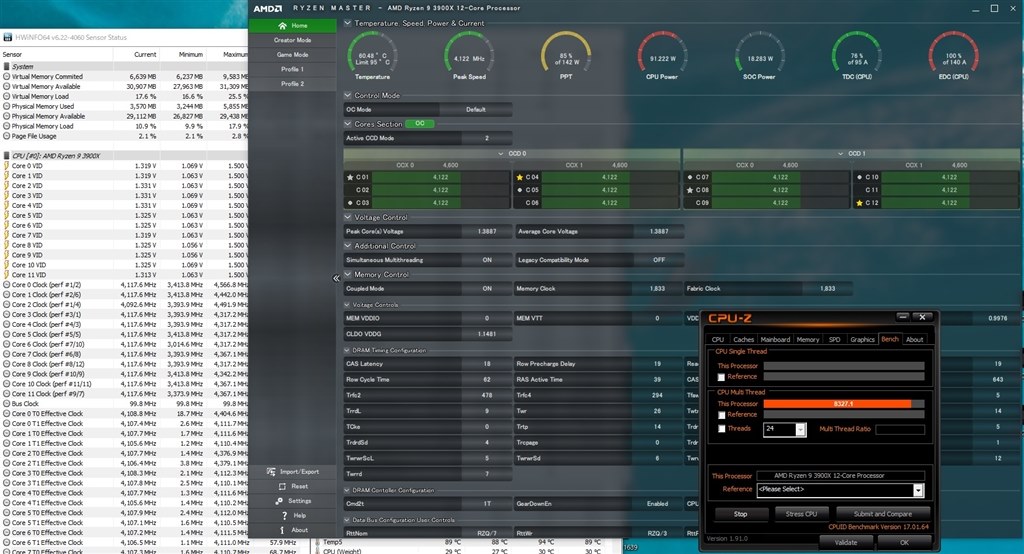Click the Bus Clock sensor icon in HWiNFO
The width and height of the screenshot is (1024, 554).
[7, 404]
